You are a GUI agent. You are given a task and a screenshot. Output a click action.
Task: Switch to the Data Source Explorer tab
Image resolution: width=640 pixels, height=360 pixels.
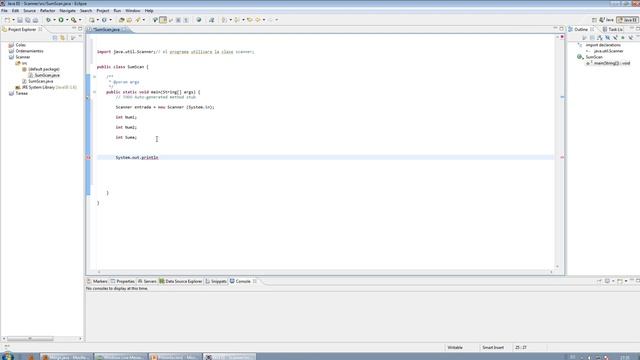click(x=180, y=281)
